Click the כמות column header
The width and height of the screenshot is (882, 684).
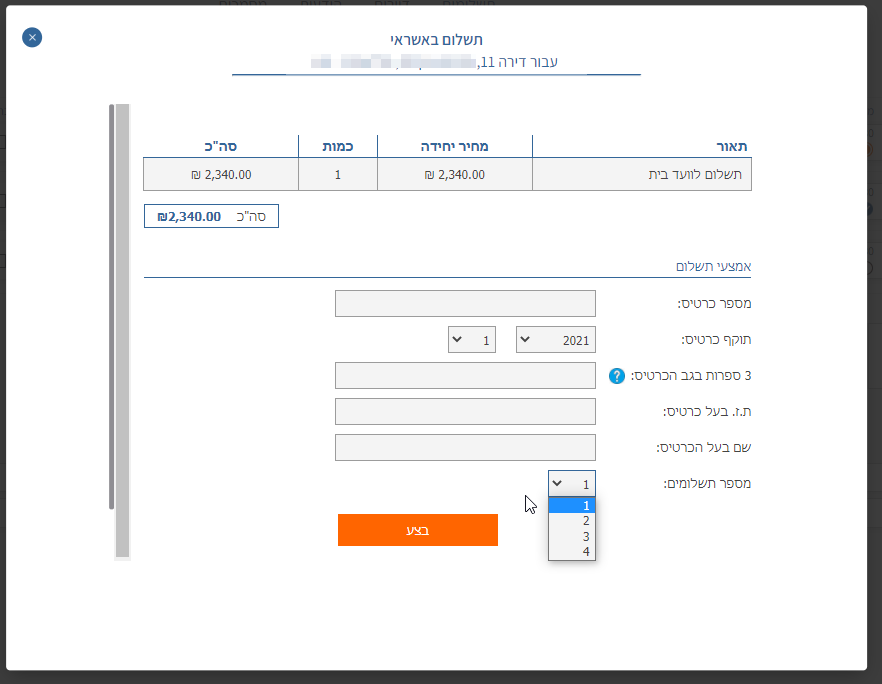click(337, 146)
